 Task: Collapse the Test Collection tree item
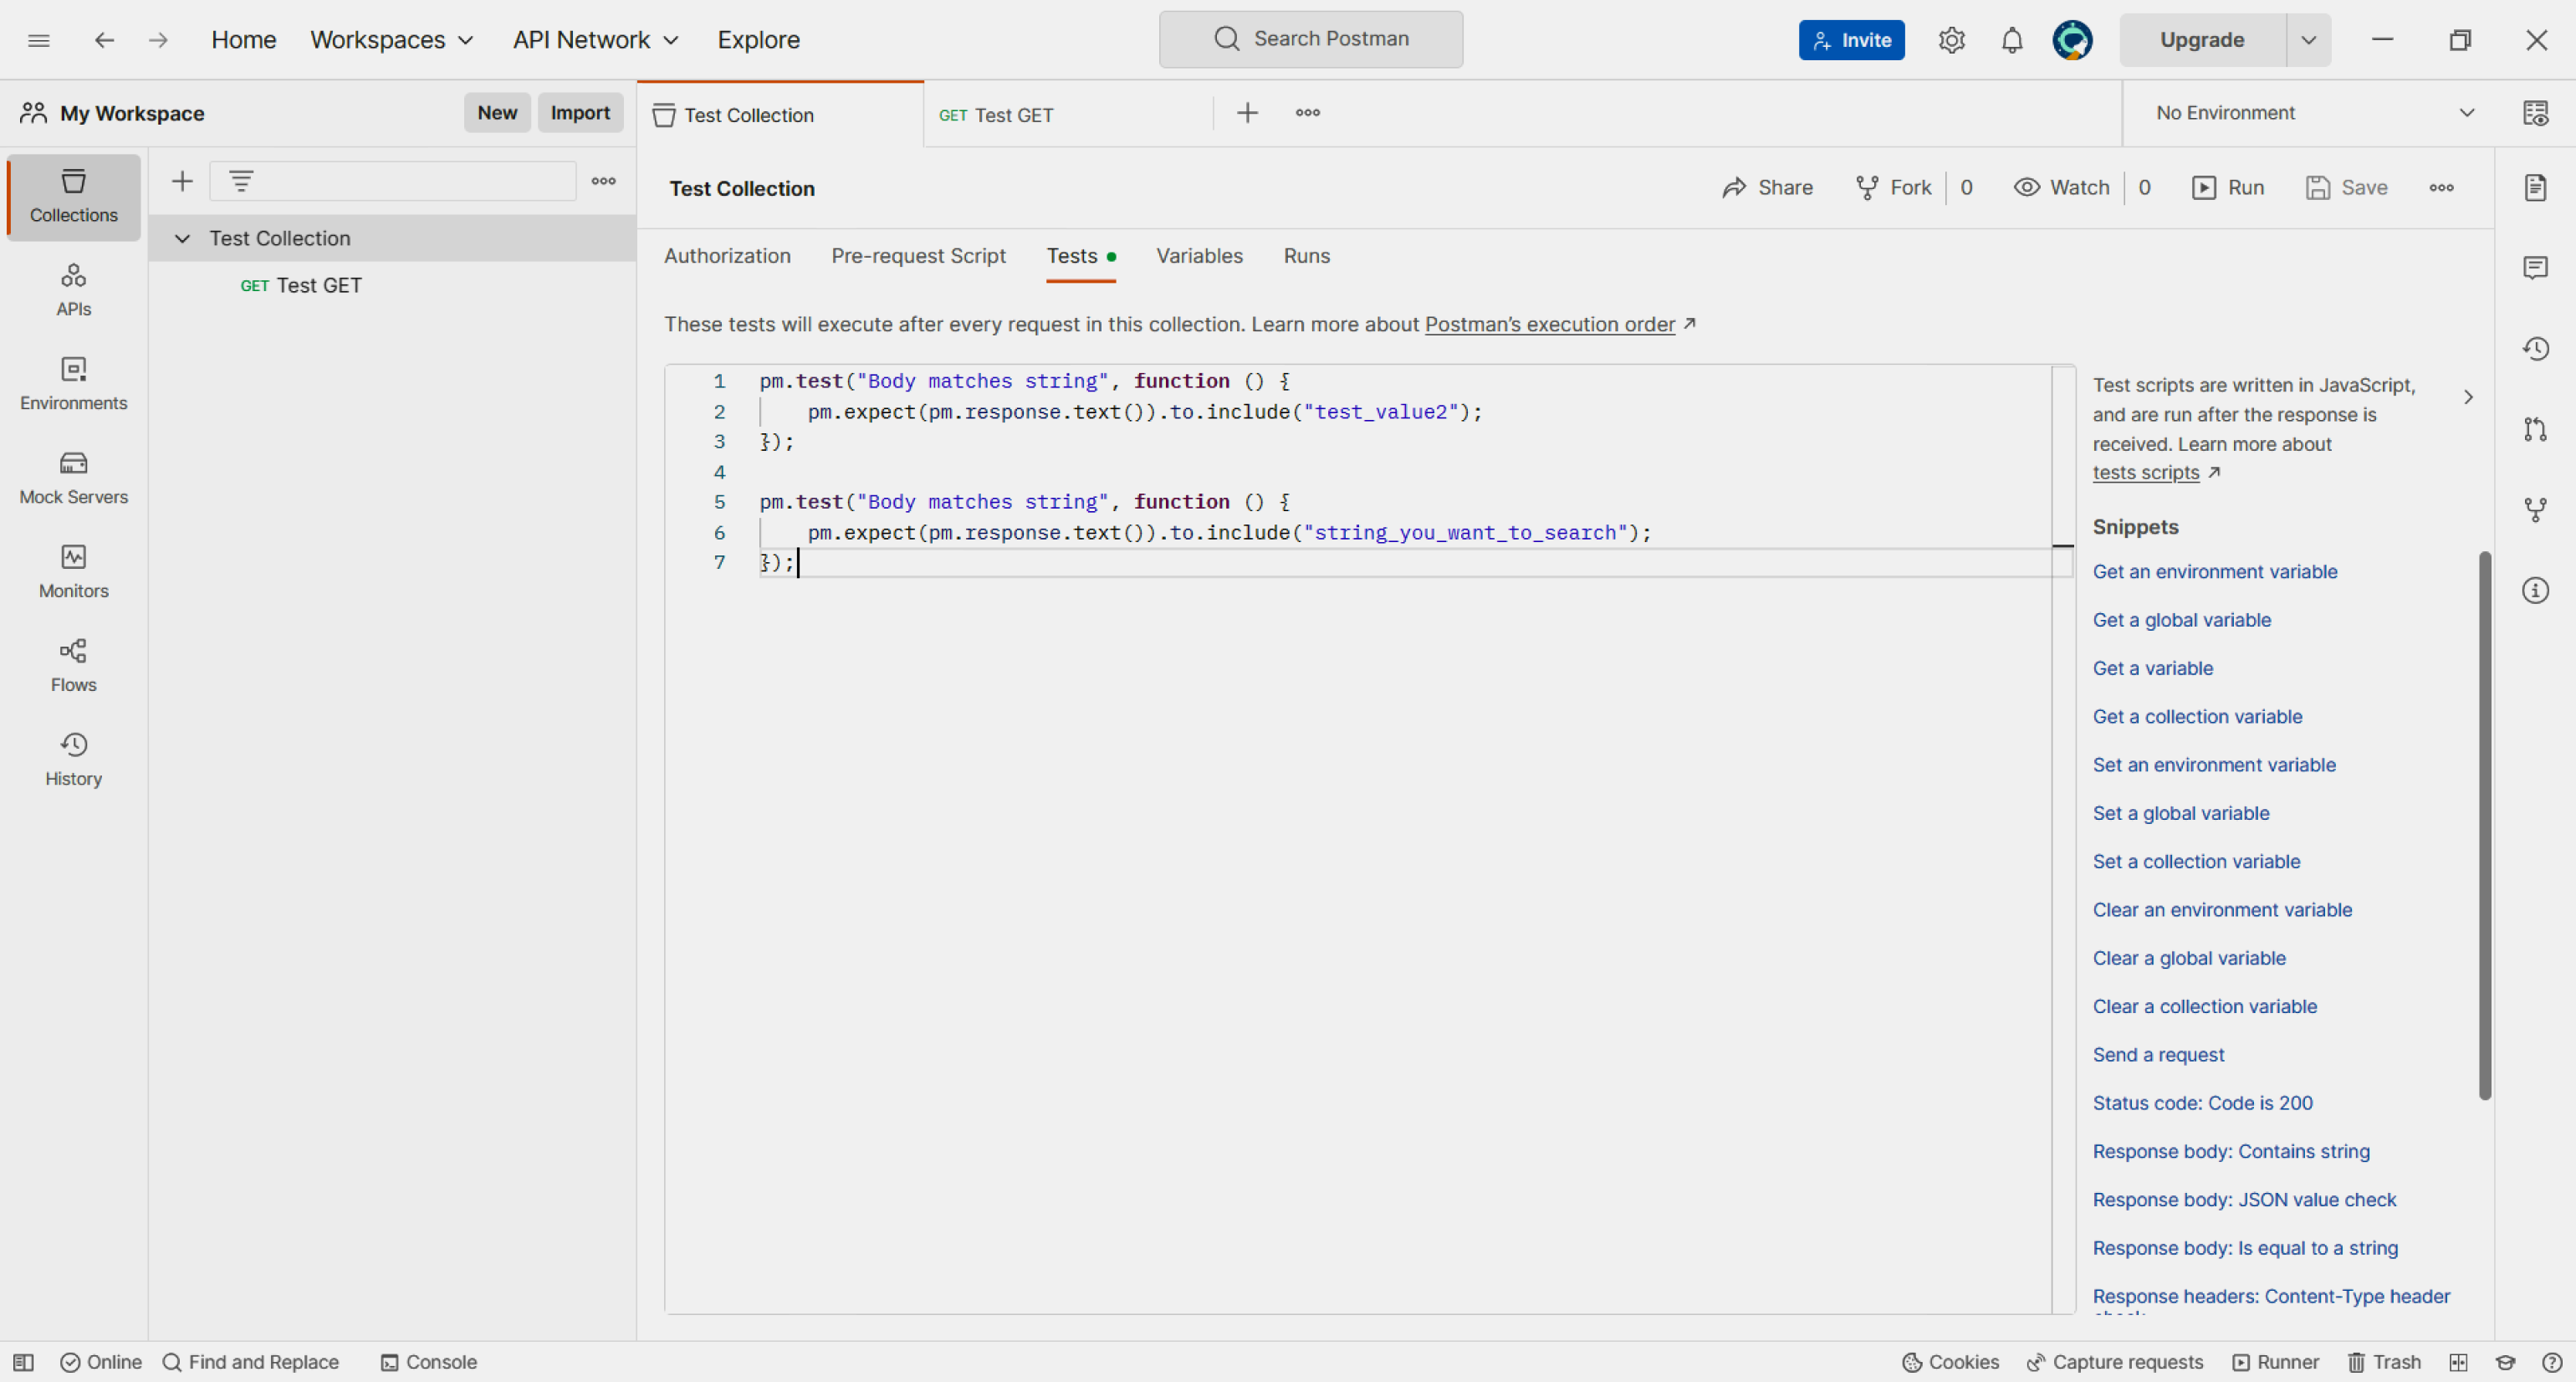click(x=182, y=238)
